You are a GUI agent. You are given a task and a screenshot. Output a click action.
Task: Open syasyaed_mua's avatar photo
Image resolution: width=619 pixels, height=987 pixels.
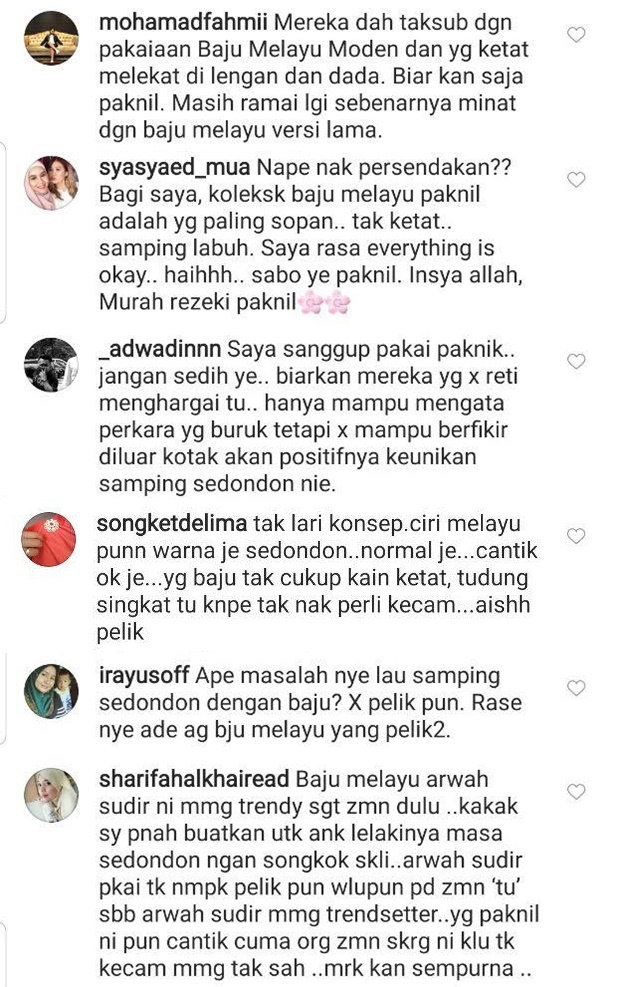51,183
